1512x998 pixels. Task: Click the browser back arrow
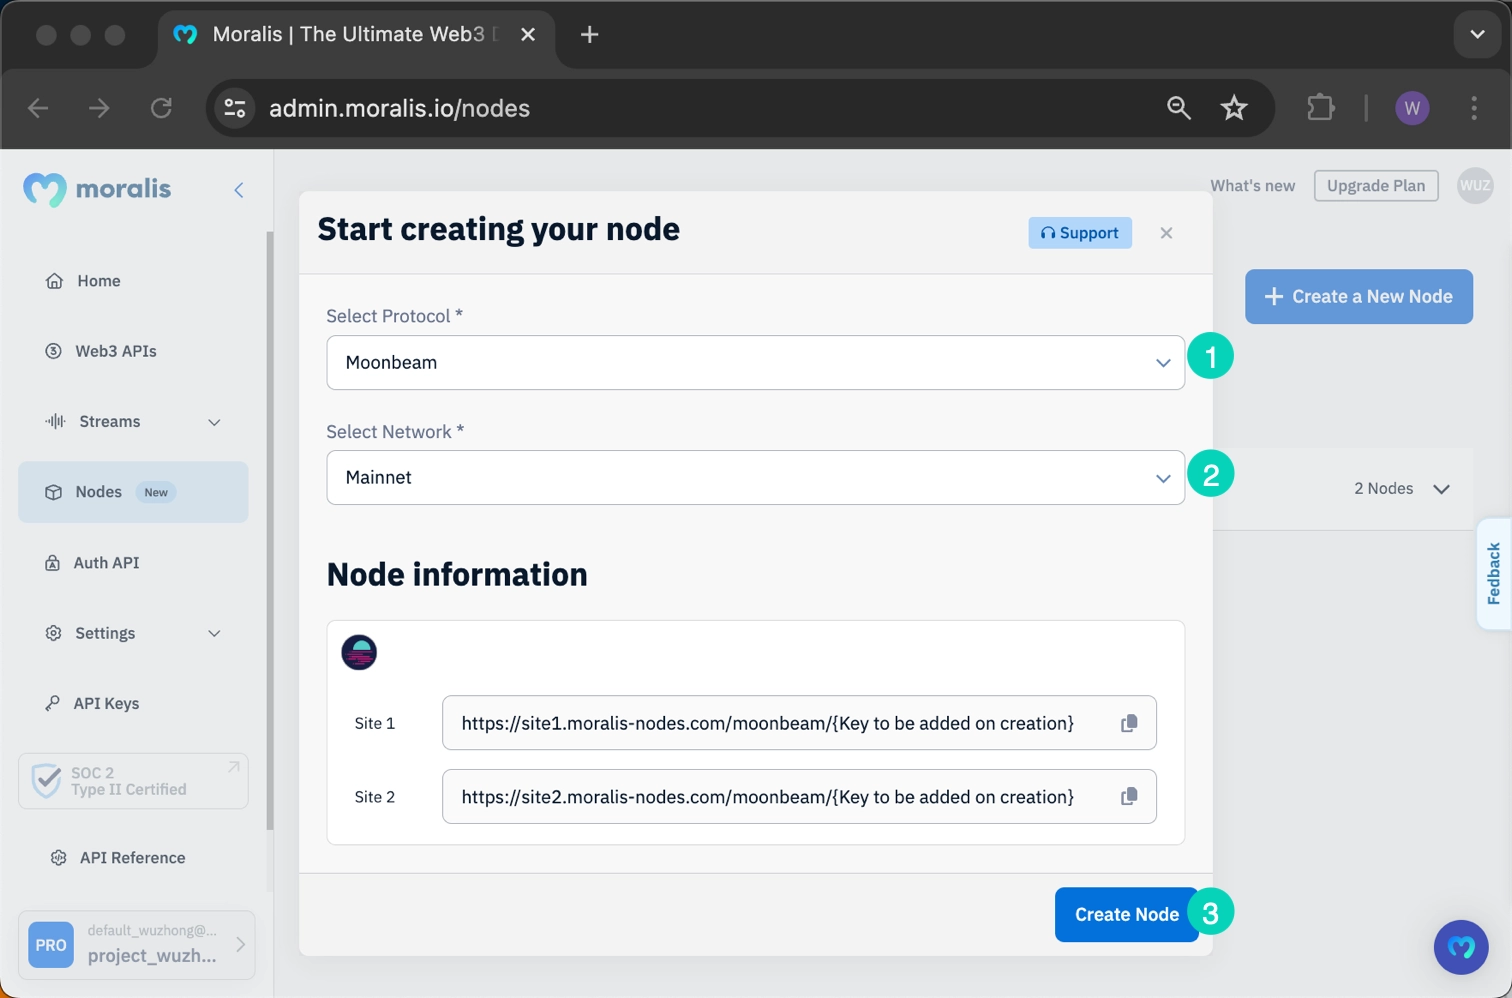[x=38, y=108]
